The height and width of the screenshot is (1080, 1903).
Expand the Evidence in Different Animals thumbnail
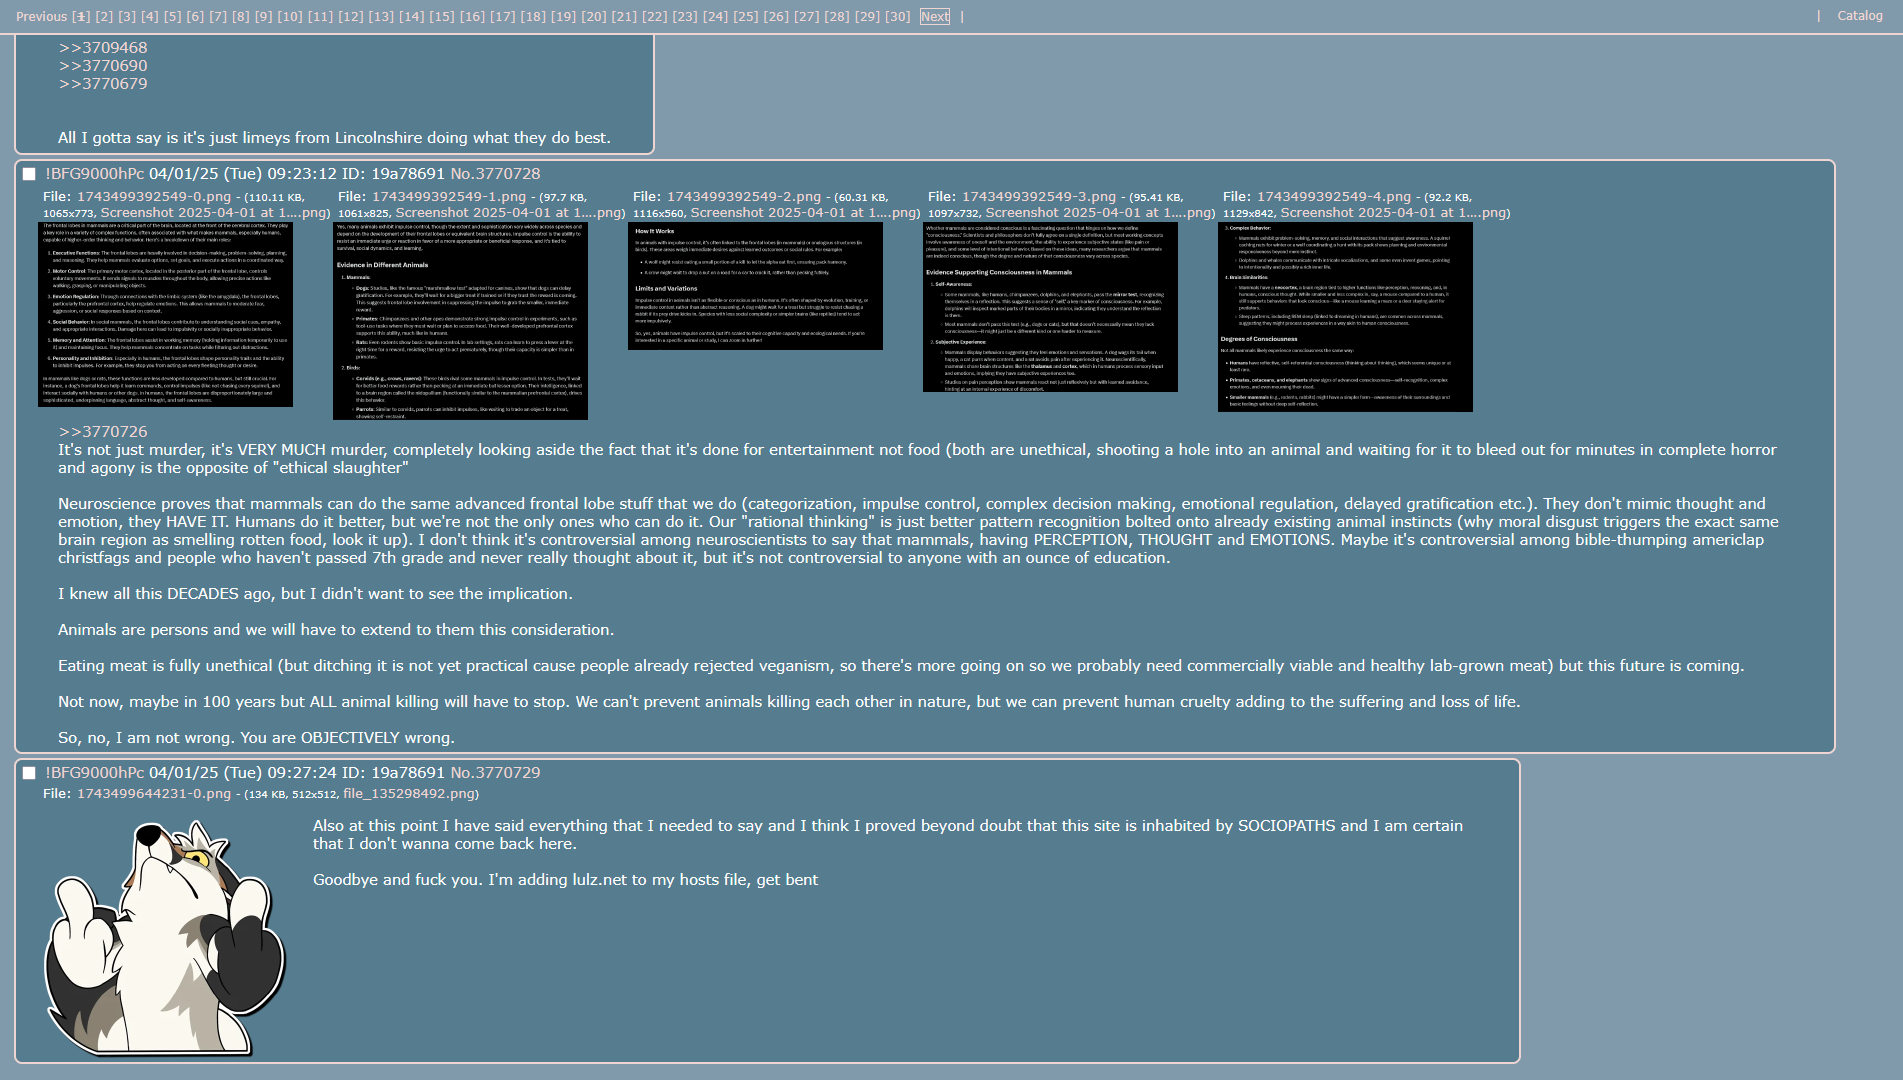[460, 321]
